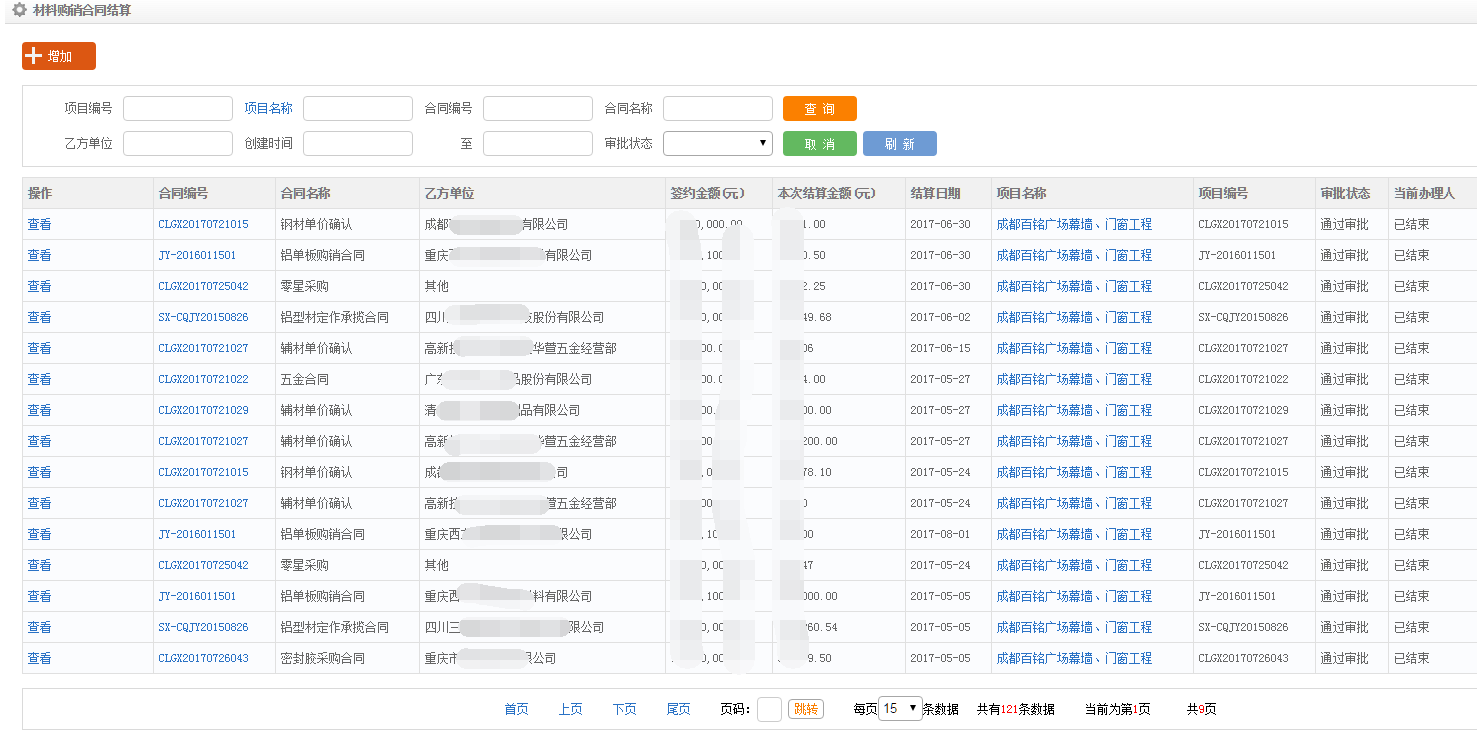The width and height of the screenshot is (1477, 731).
Task: Click the blue 项目名称 filter label link
Action: 268,109
